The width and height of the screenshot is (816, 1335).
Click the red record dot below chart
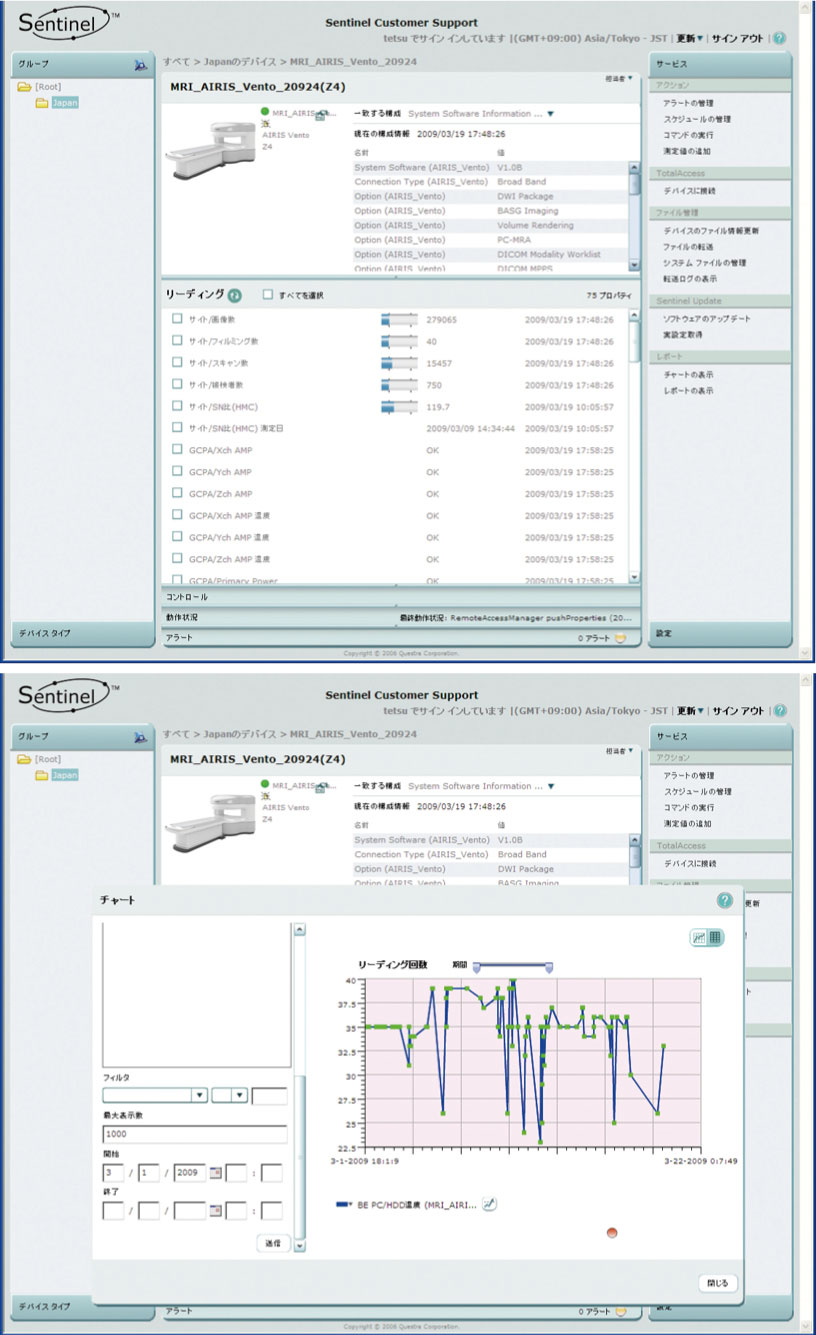tap(612, 1233)
